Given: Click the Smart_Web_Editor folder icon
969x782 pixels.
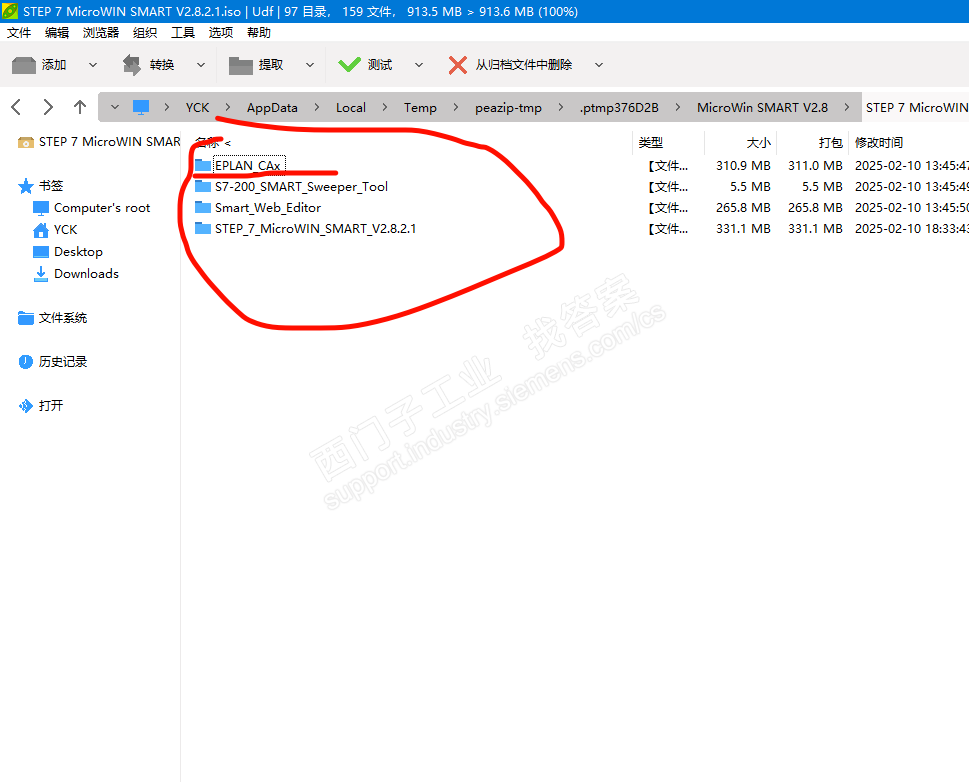Looking at the screenshot, I should tap(203, 207).
